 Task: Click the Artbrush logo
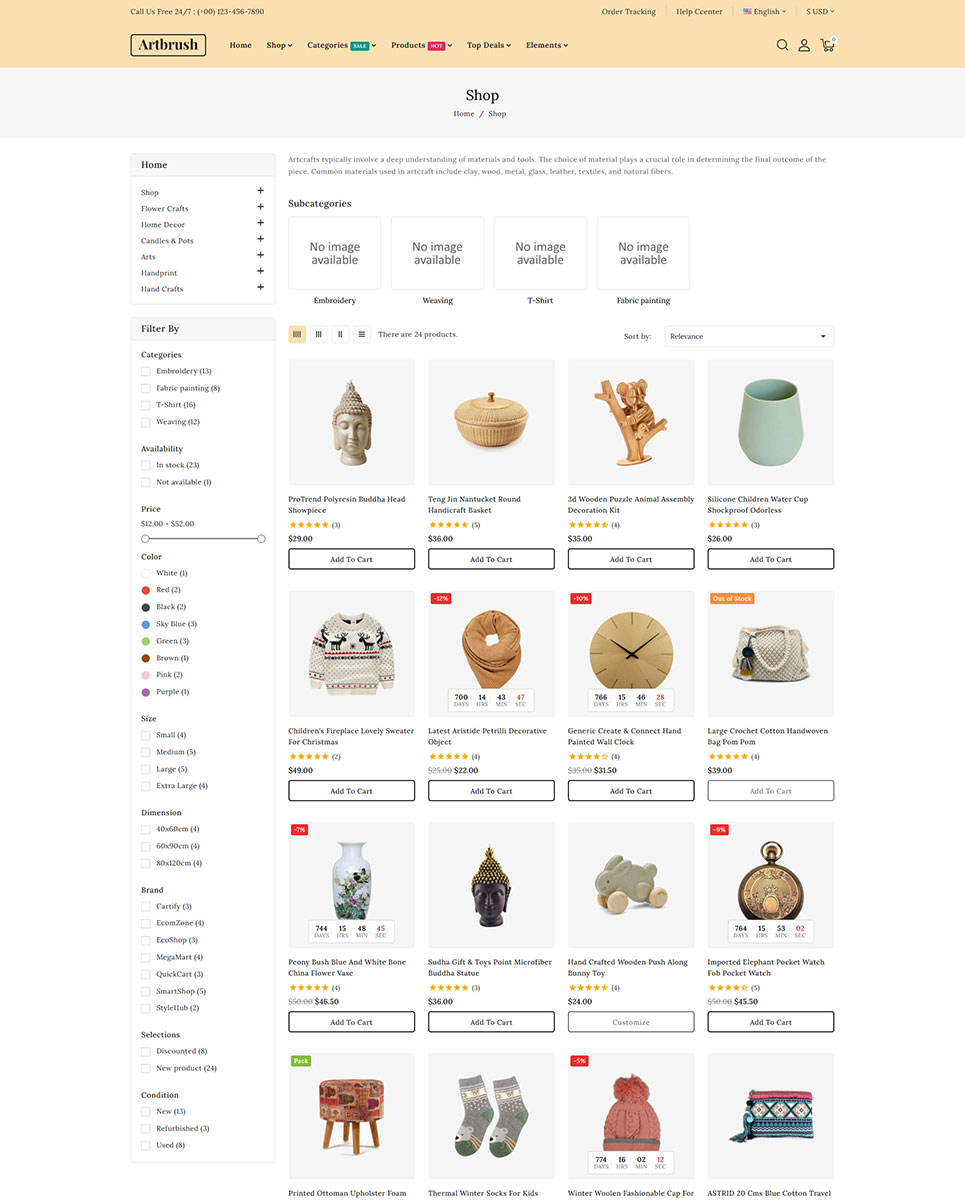tap(168, 45)
